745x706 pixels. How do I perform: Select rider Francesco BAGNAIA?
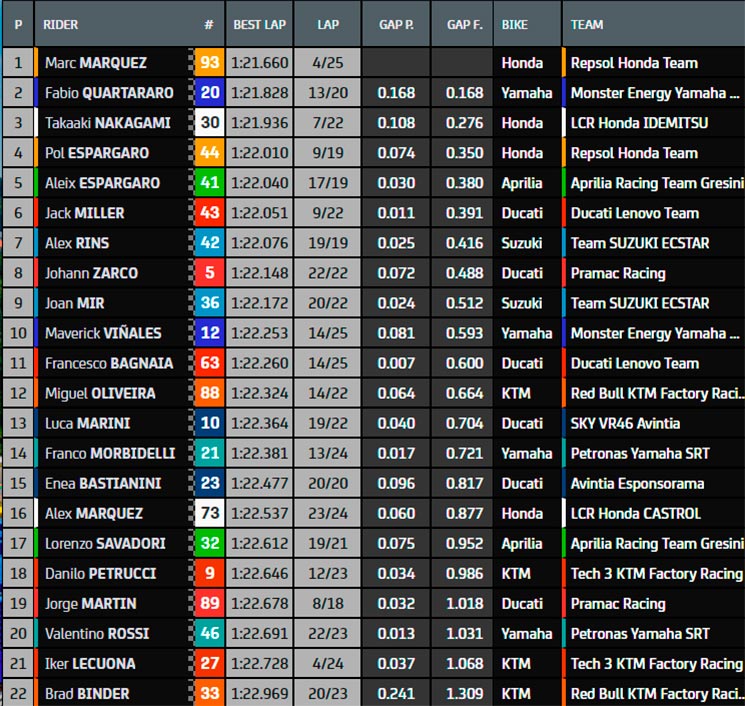pos(109,363)
